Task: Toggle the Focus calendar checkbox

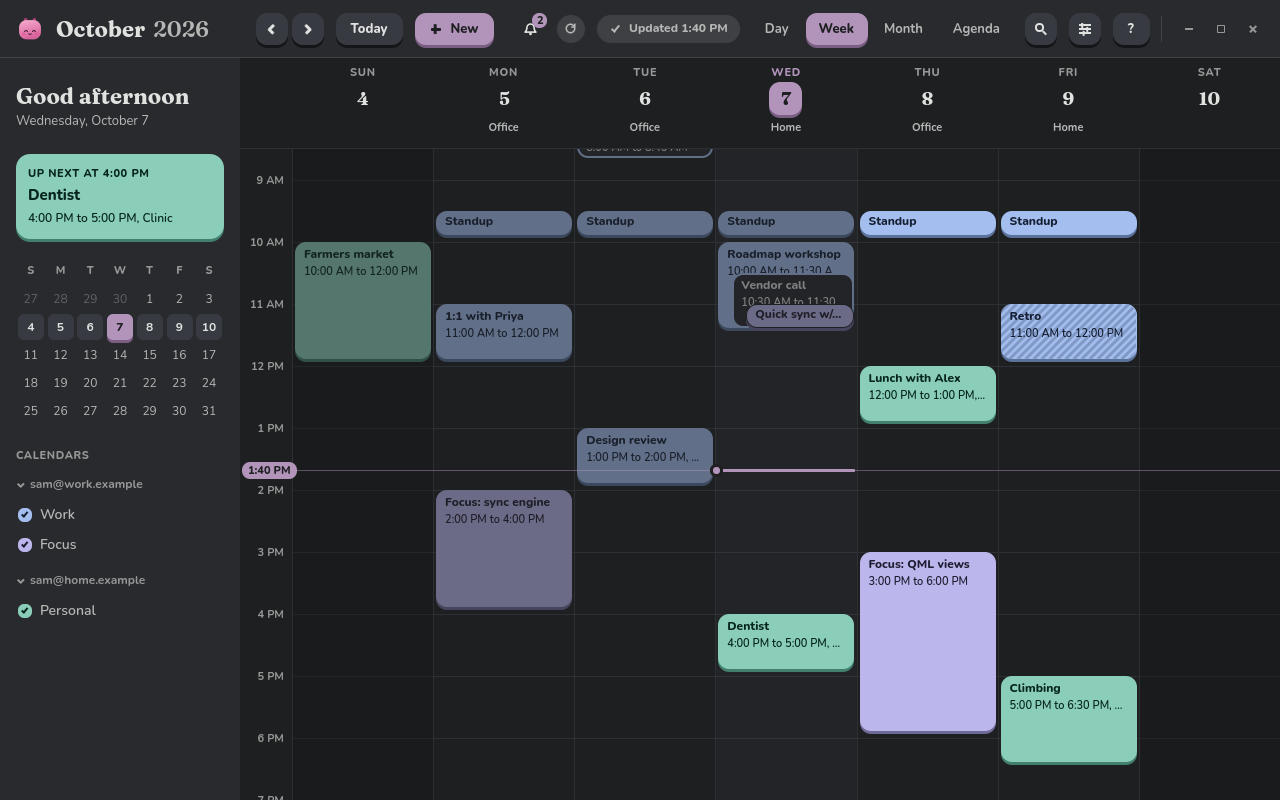Action: 25,545
